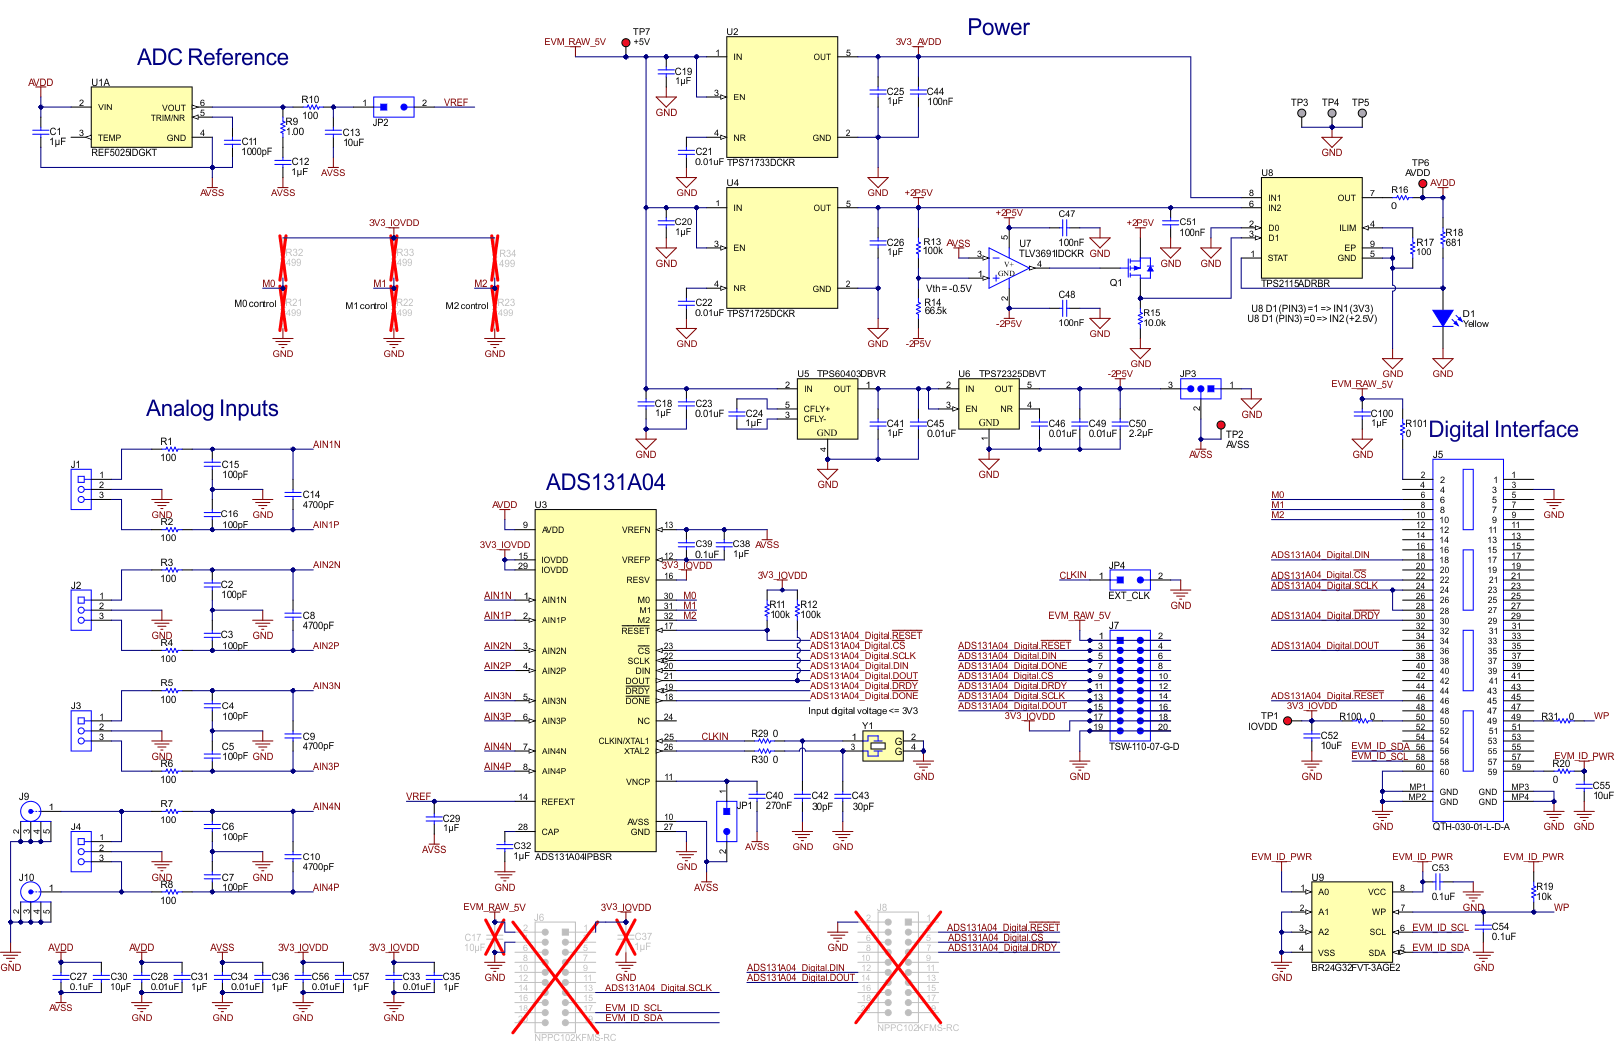This screenshot has width=1615, height=1041.
Task: Click the Vth = -0.5V annotation
Action: 948,288
